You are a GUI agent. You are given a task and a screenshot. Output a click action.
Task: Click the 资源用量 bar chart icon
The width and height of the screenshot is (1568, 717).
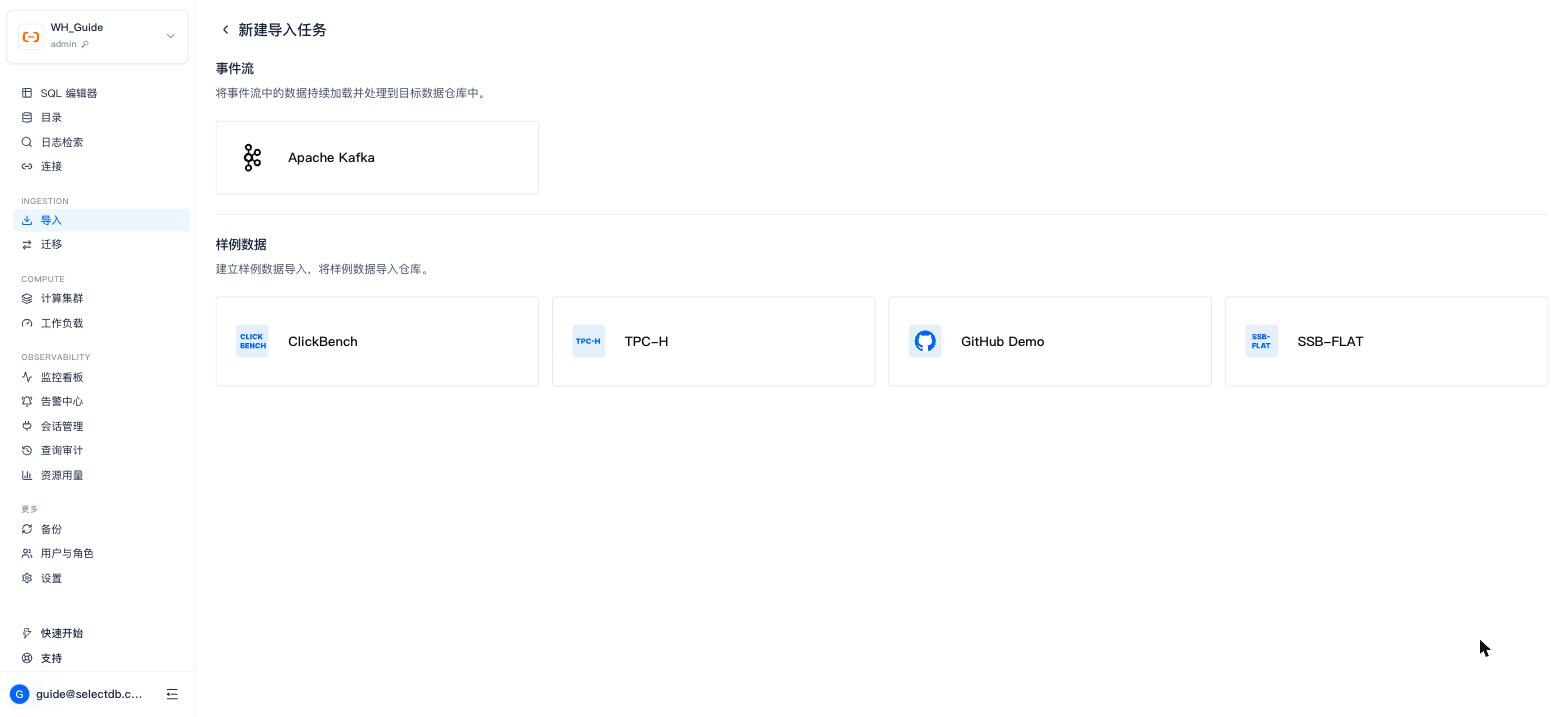click(27, 475)
